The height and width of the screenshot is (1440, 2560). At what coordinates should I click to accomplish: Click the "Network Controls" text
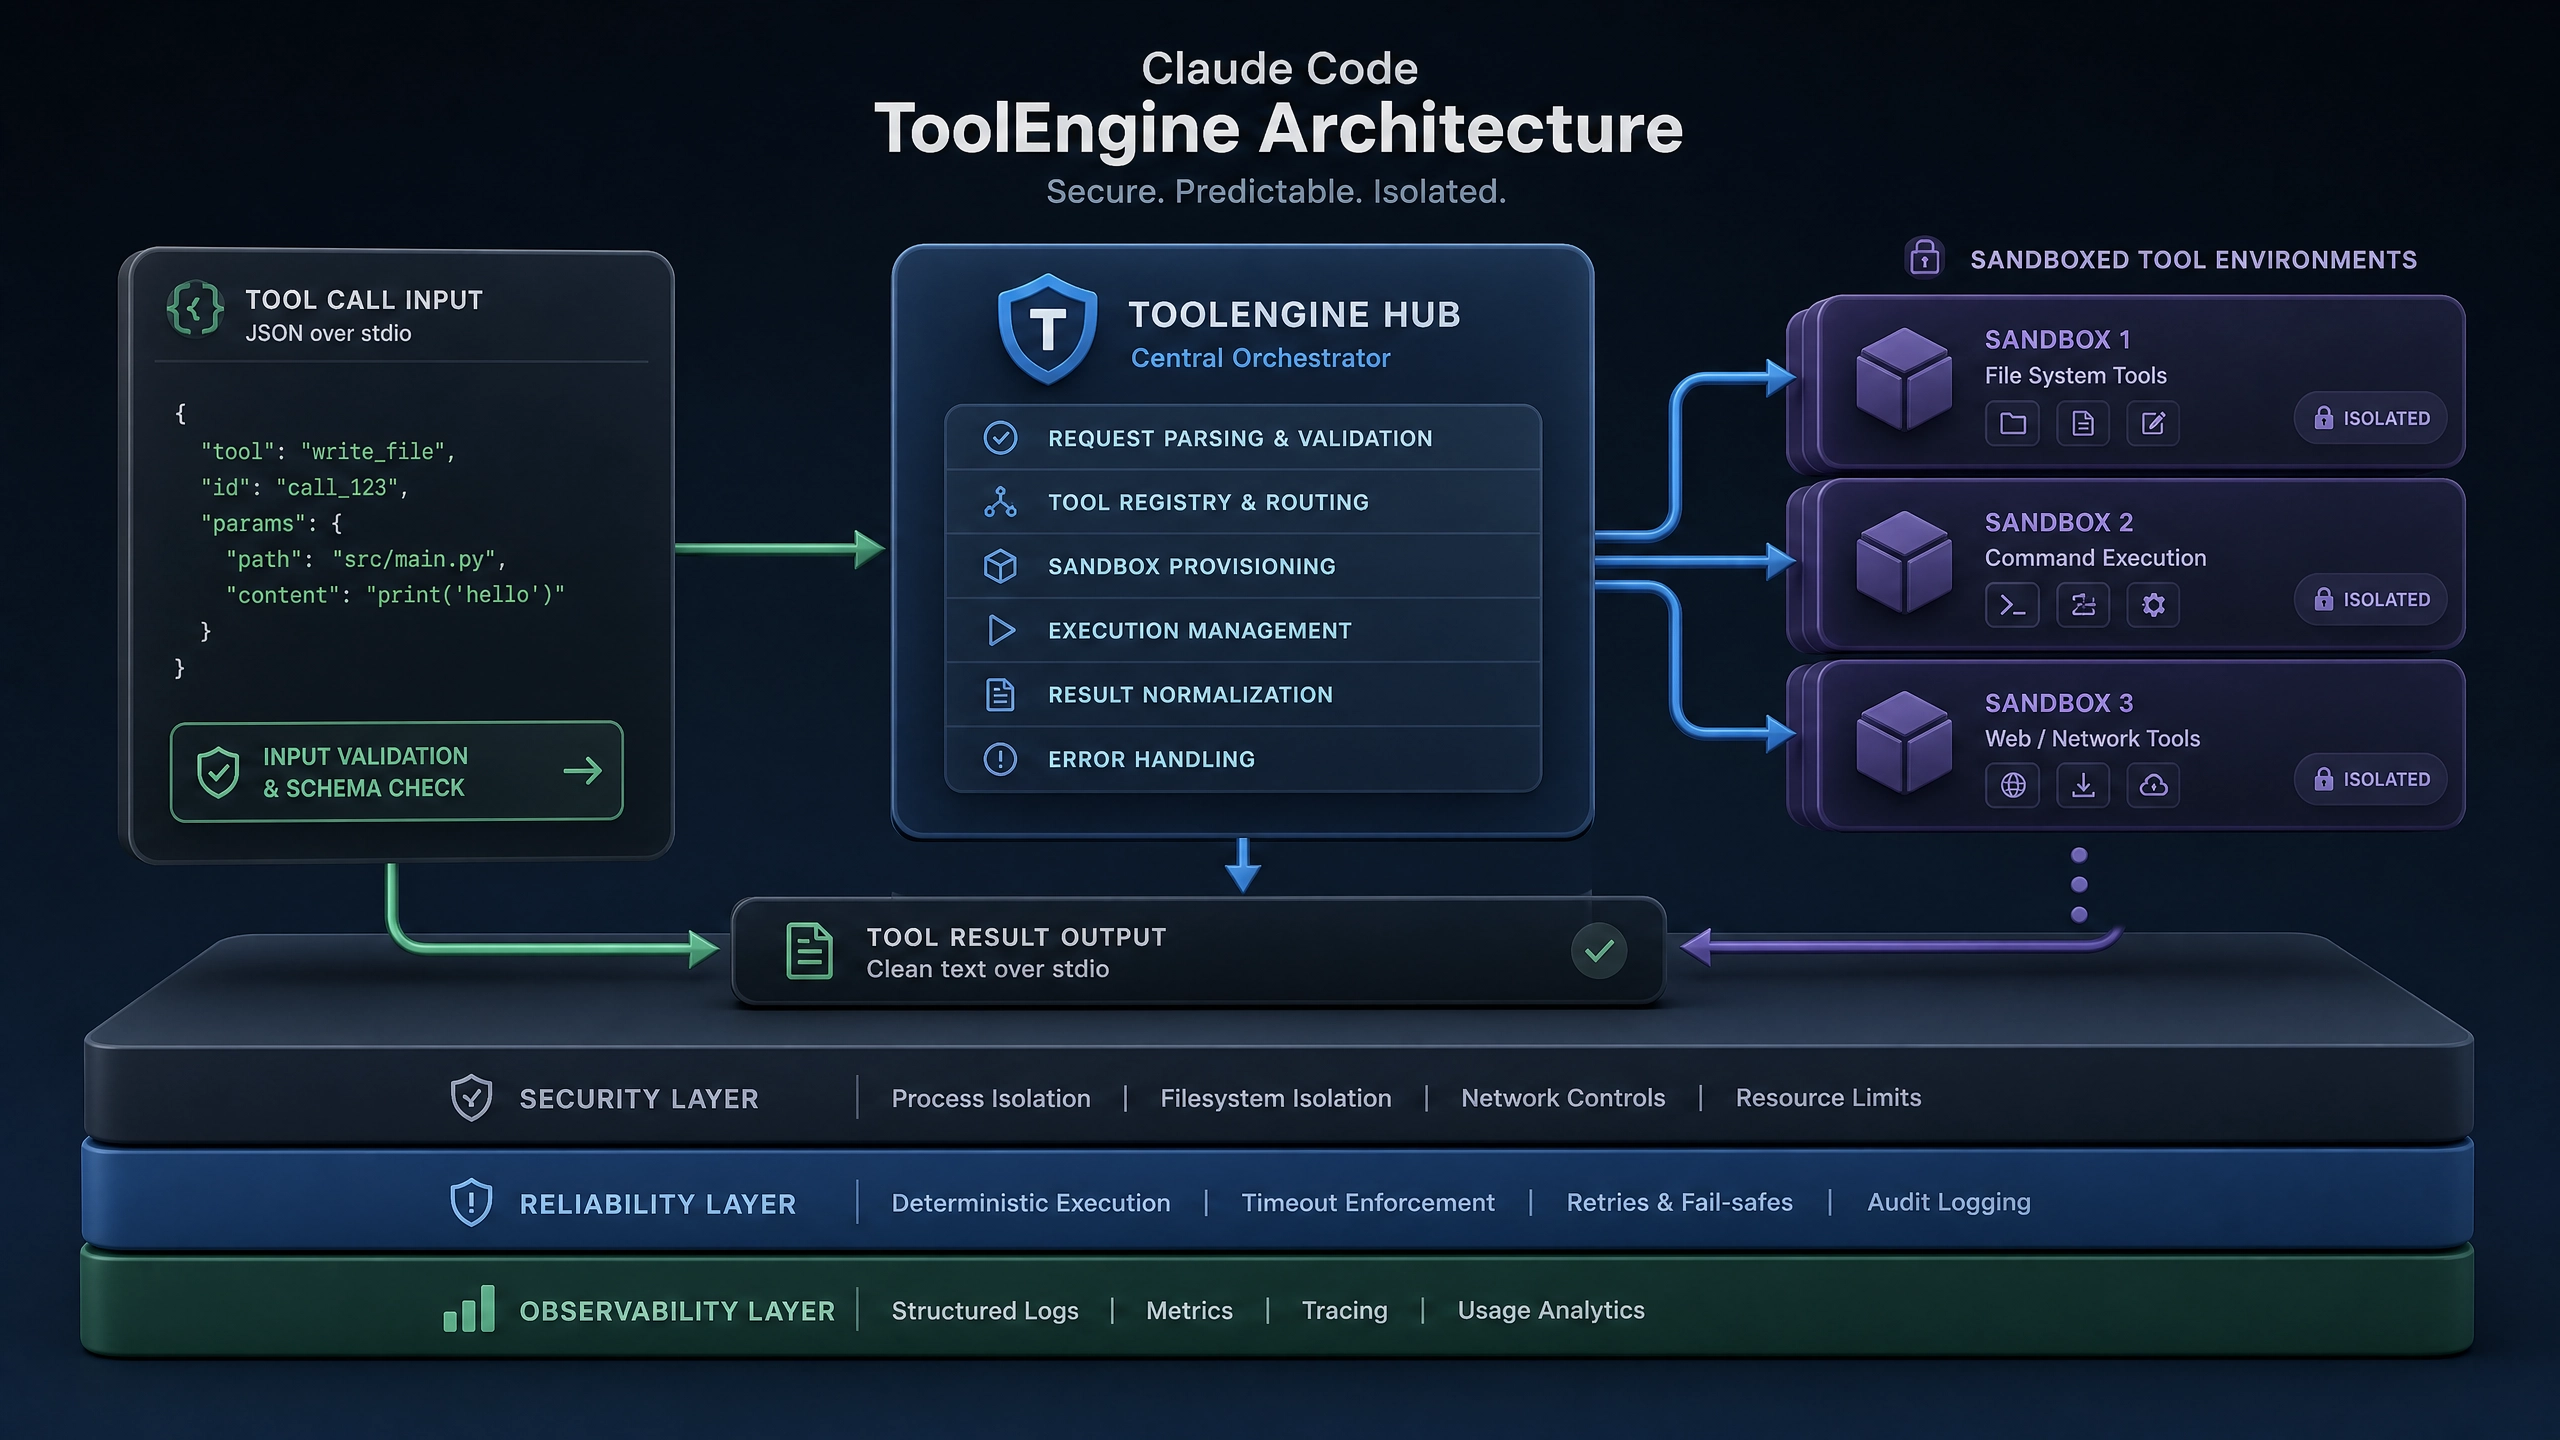click(x=1563, y=1098)
